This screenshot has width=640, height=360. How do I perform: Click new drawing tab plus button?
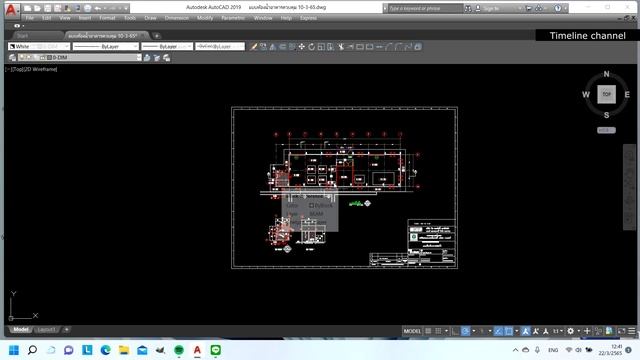[157, 36]
